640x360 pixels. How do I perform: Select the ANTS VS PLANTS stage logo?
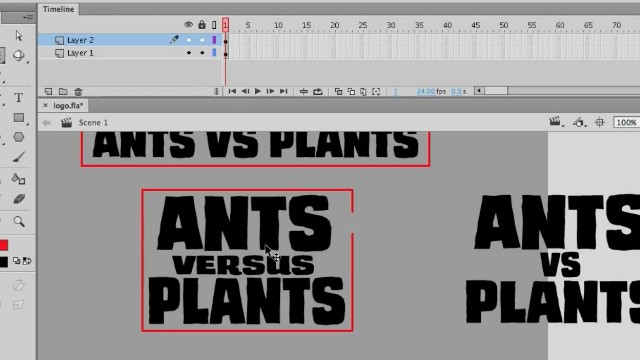coord(553,259)
